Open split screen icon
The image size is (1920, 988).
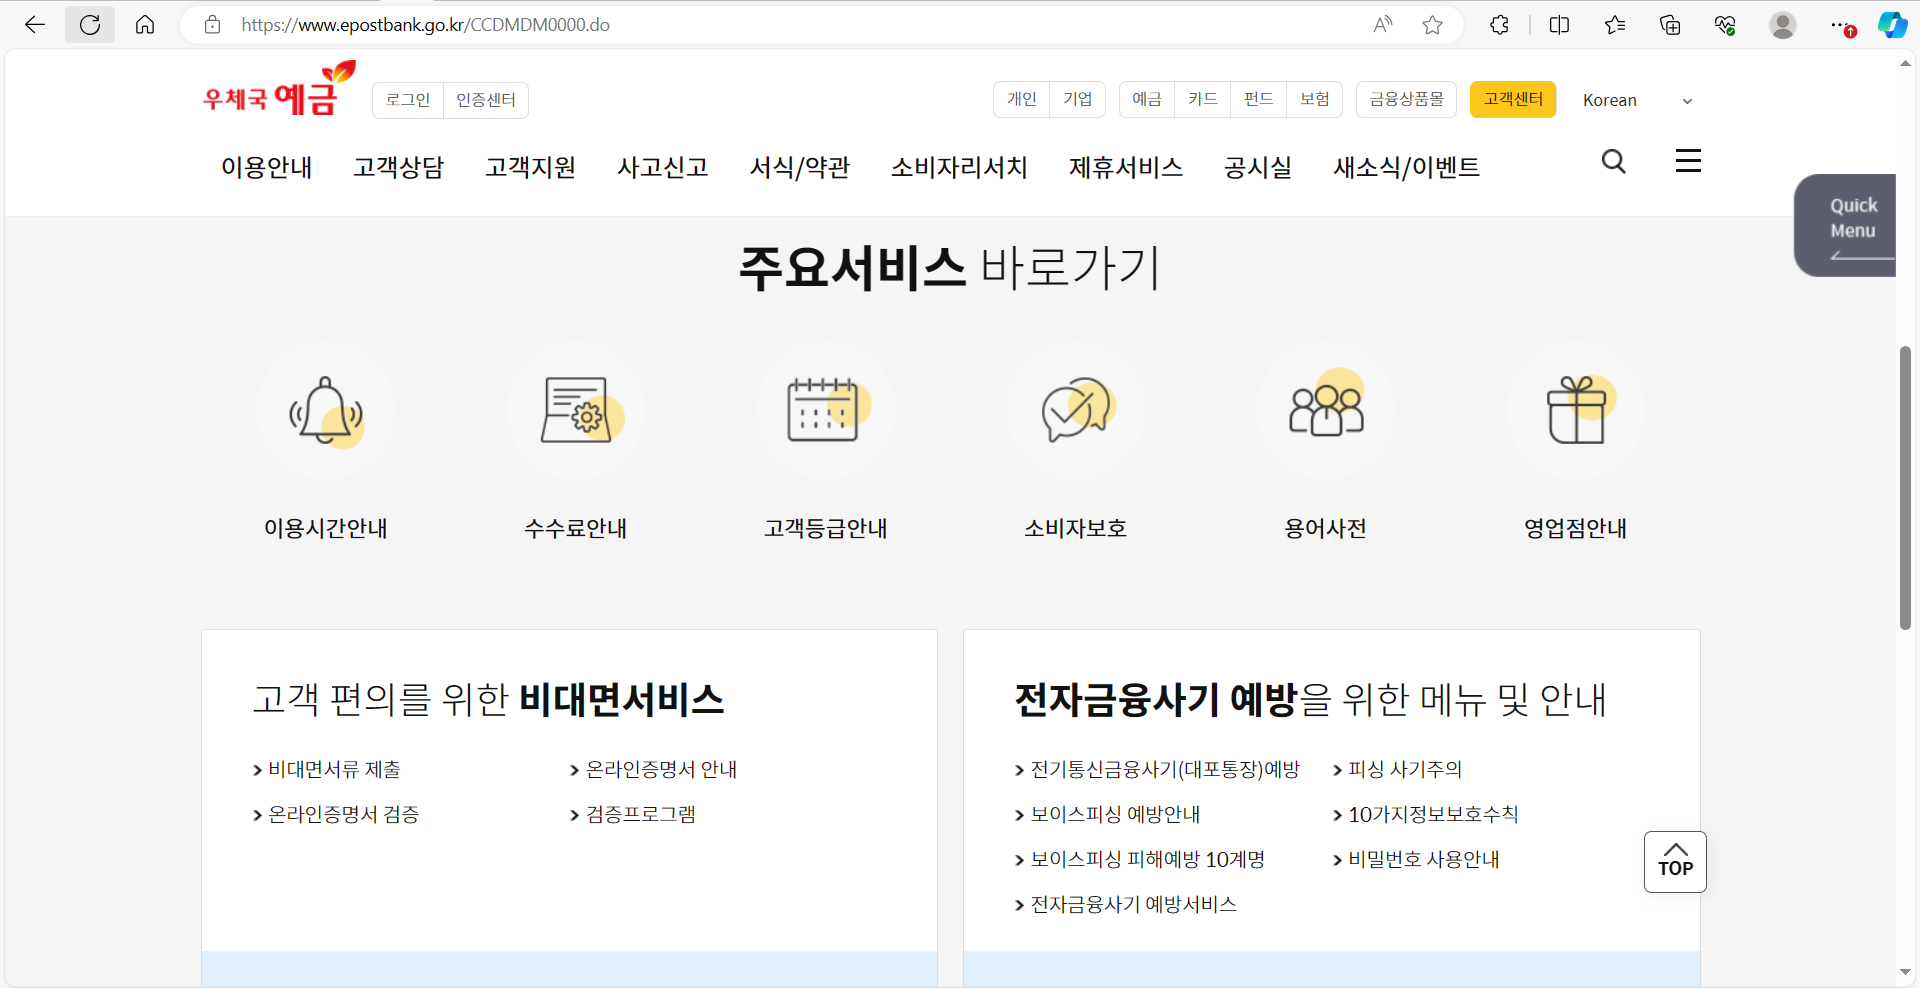pos(1559,25)
